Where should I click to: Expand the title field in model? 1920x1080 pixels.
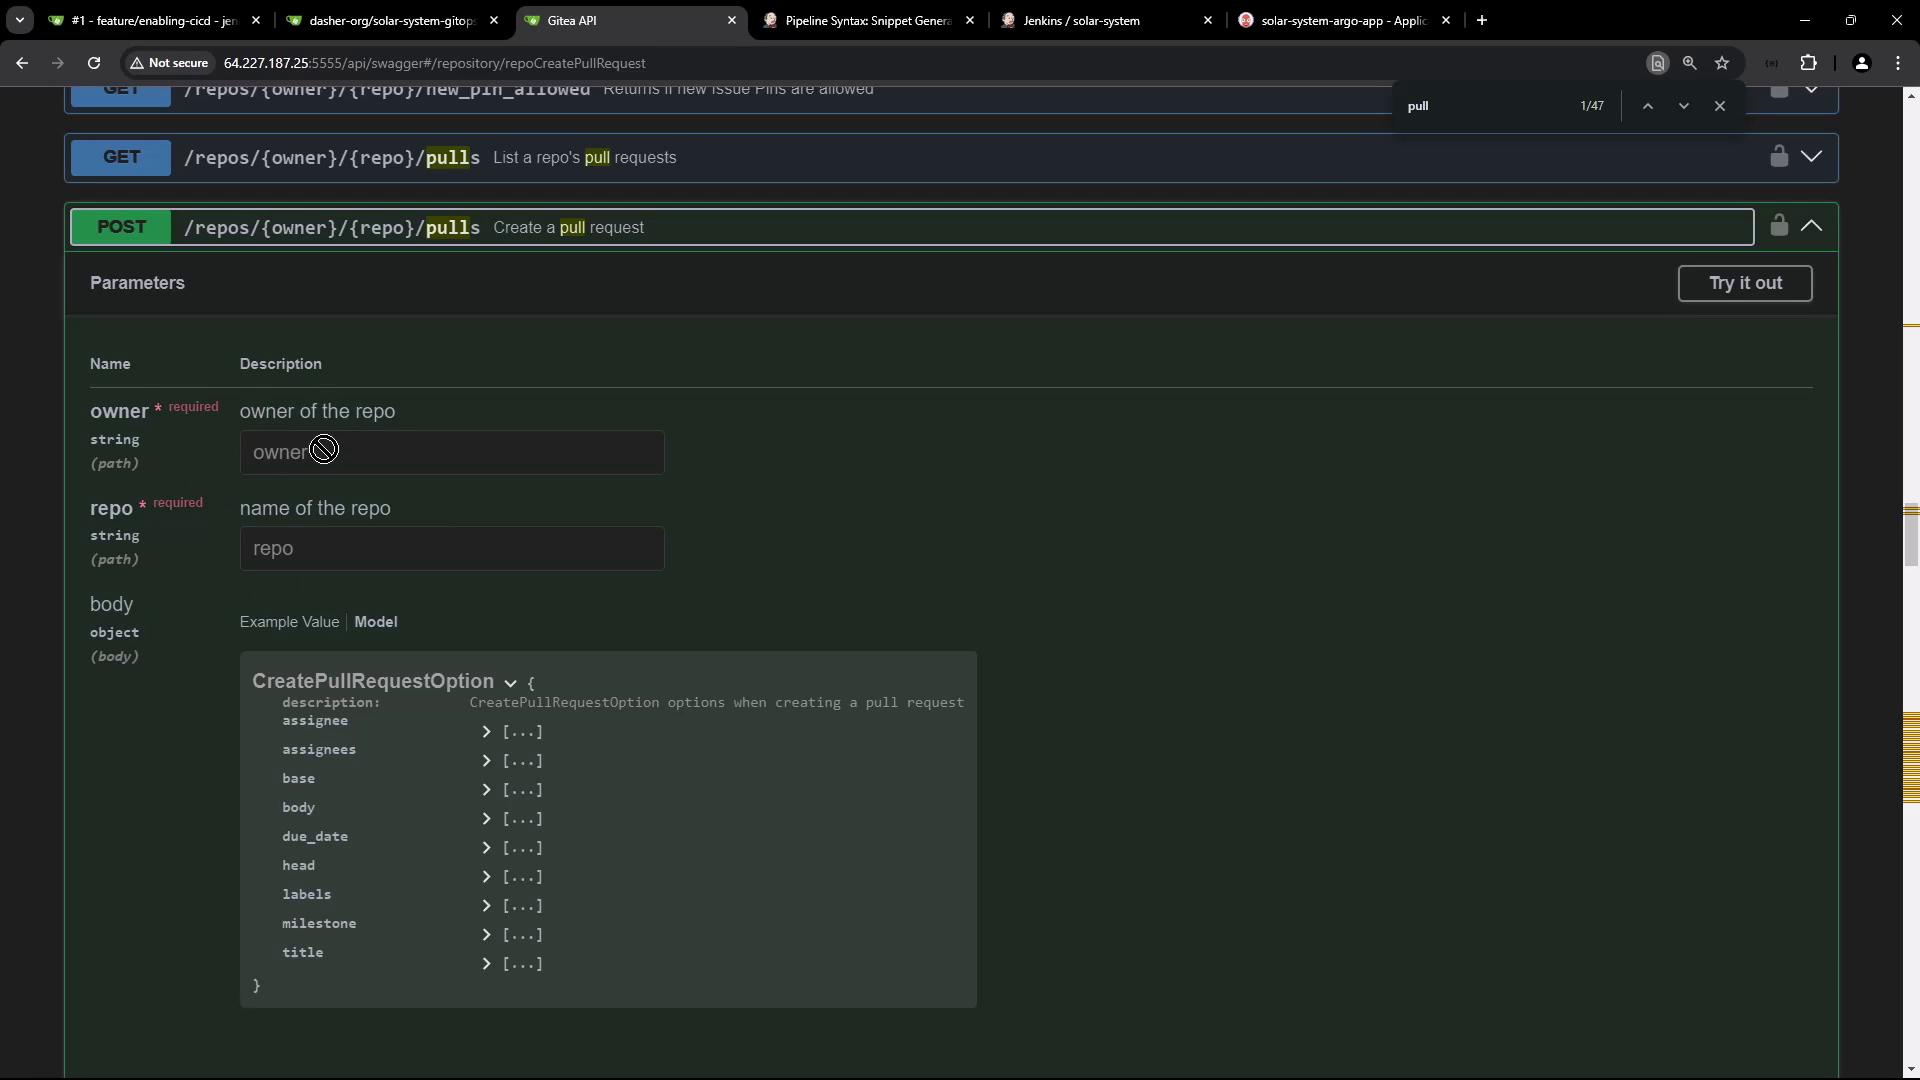pyautogui.click(x=487, y=964)
